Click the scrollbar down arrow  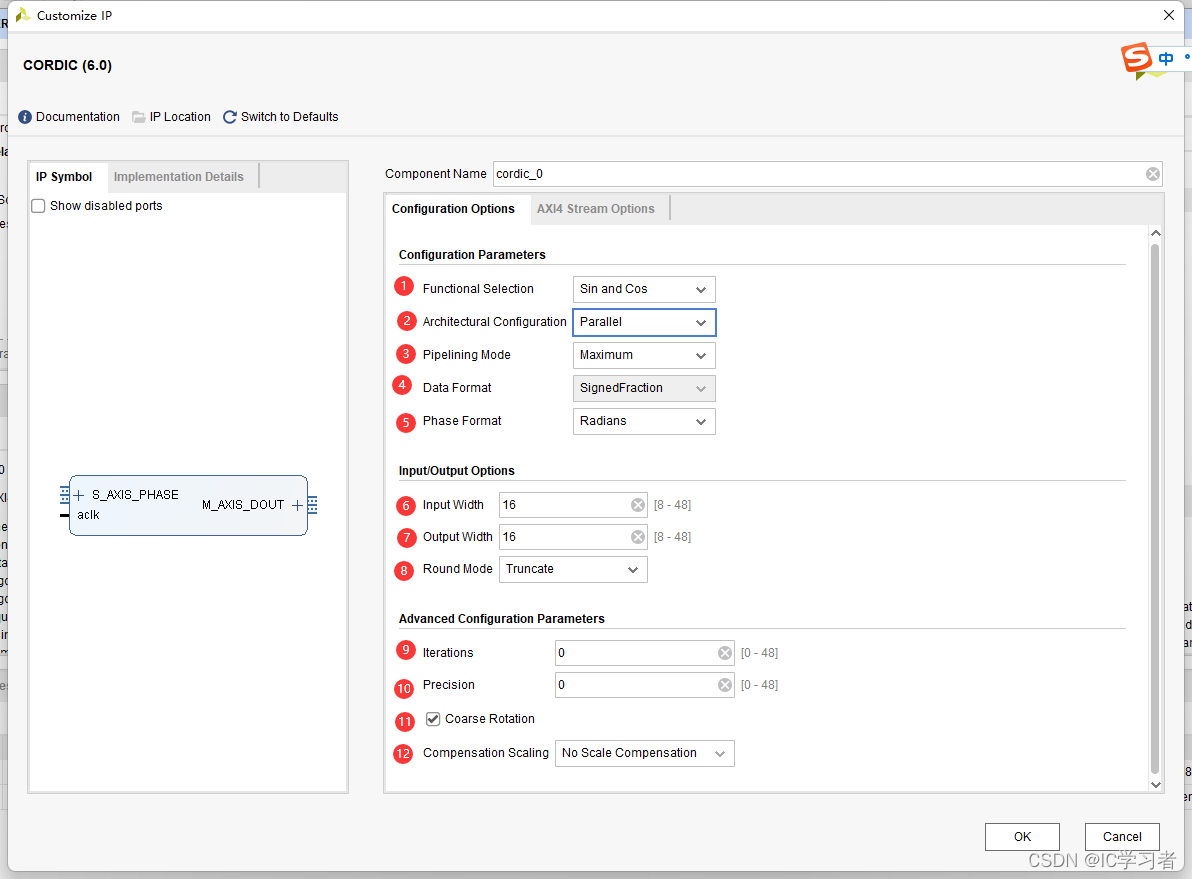pyautogui.click(x=1156, y=785)
